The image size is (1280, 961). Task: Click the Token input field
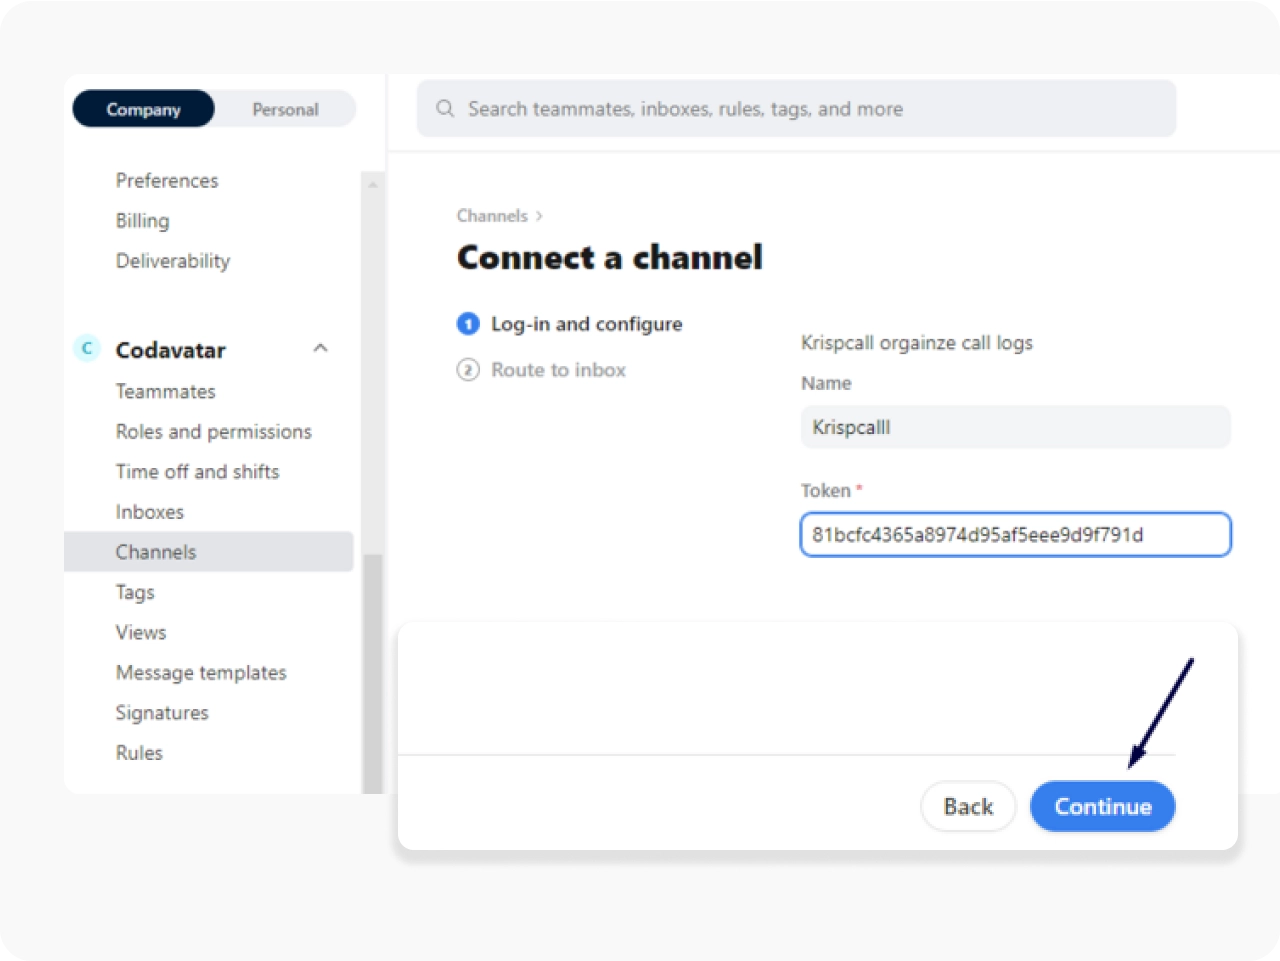(x=1016, y=534)
